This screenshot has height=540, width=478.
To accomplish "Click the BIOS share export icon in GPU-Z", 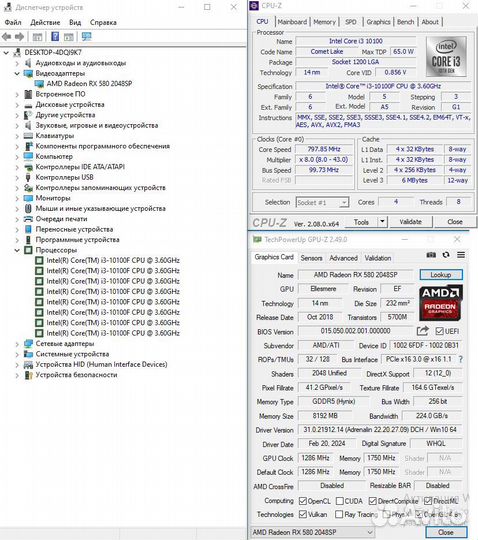I will [423, 331].
